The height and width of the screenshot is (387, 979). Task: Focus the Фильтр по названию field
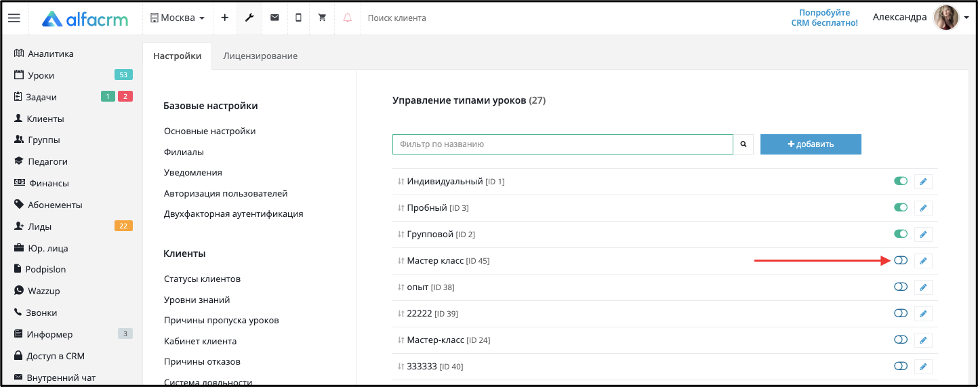563,144
